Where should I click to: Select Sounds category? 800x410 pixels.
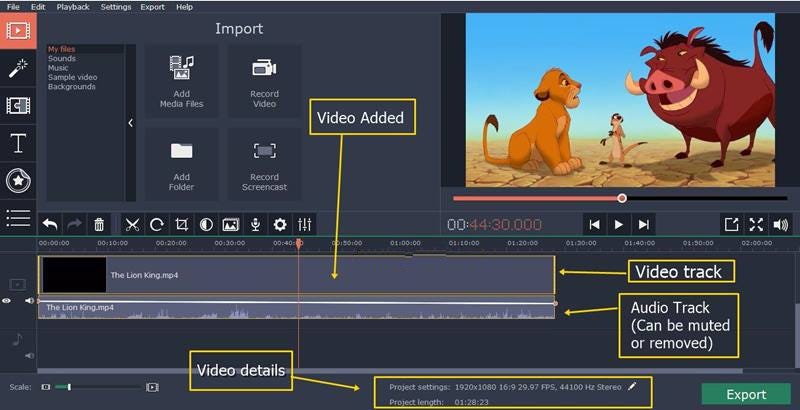62,59
